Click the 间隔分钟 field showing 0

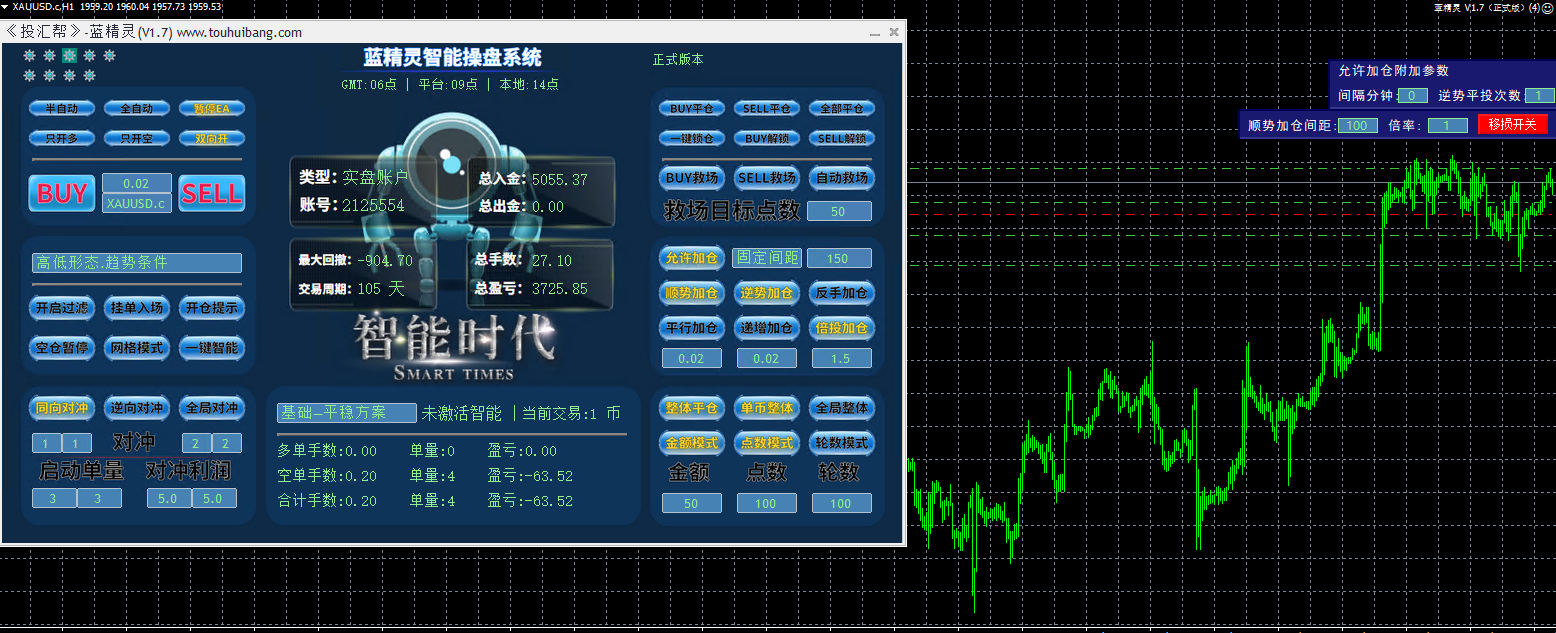(x=1412, y=96)
